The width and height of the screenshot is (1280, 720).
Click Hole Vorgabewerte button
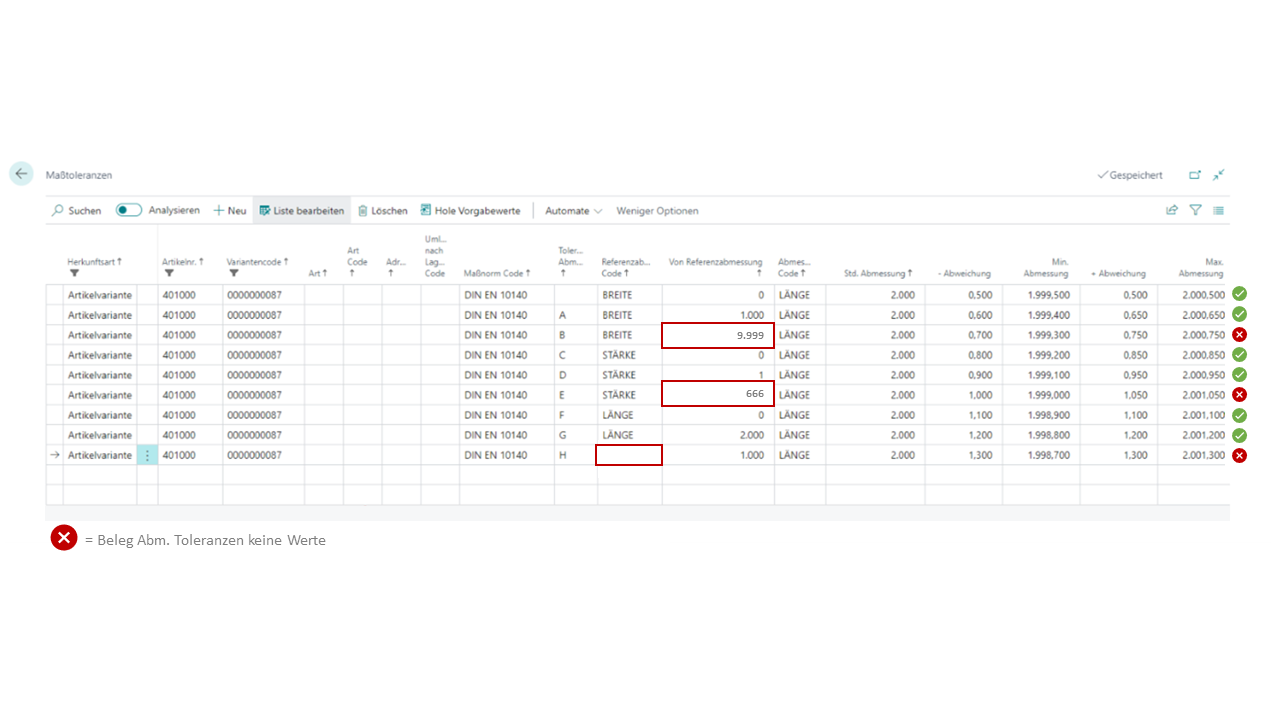[x=470, y=211]
